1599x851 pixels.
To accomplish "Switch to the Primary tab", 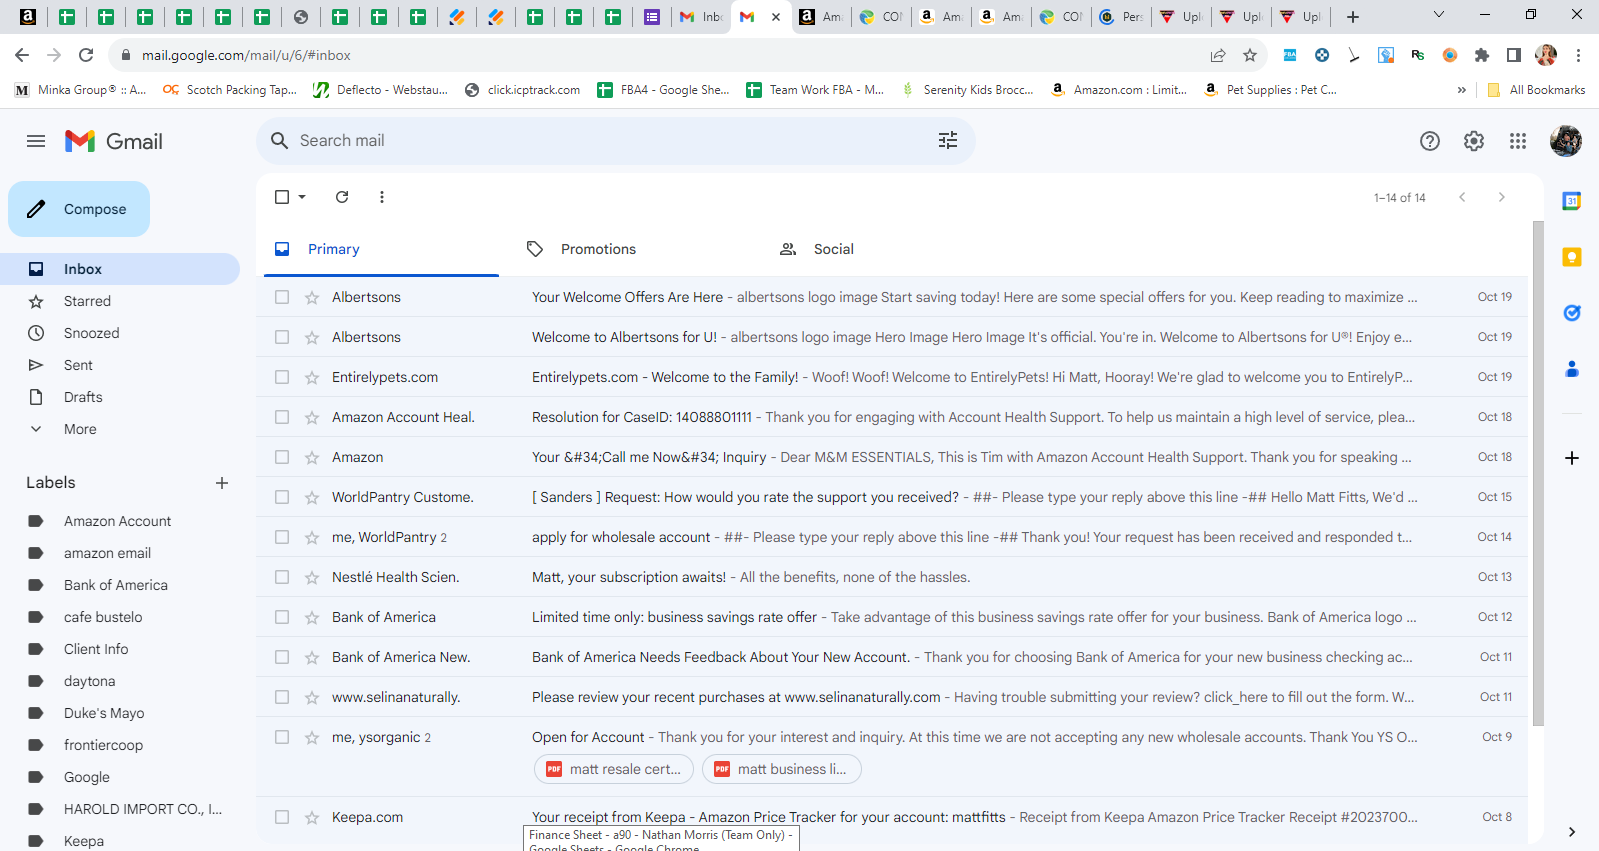I will click(x=381, y=249).
